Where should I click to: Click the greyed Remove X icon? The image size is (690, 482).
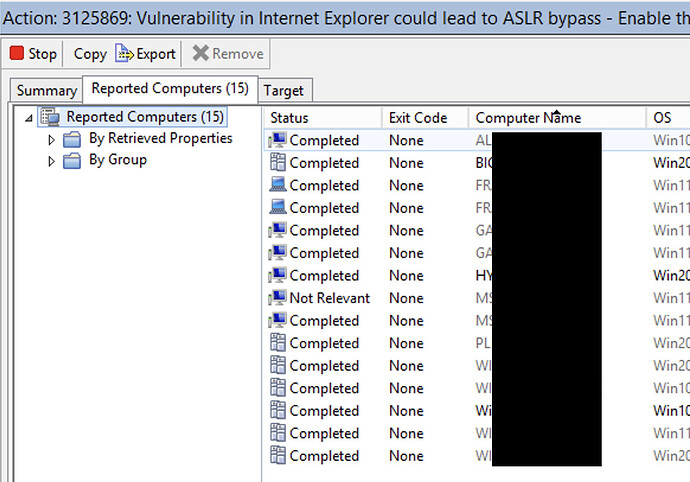coord(201,54)
